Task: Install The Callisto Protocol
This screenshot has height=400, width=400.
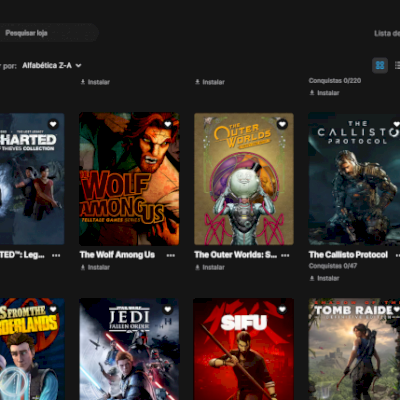Action: coord(325,278)
